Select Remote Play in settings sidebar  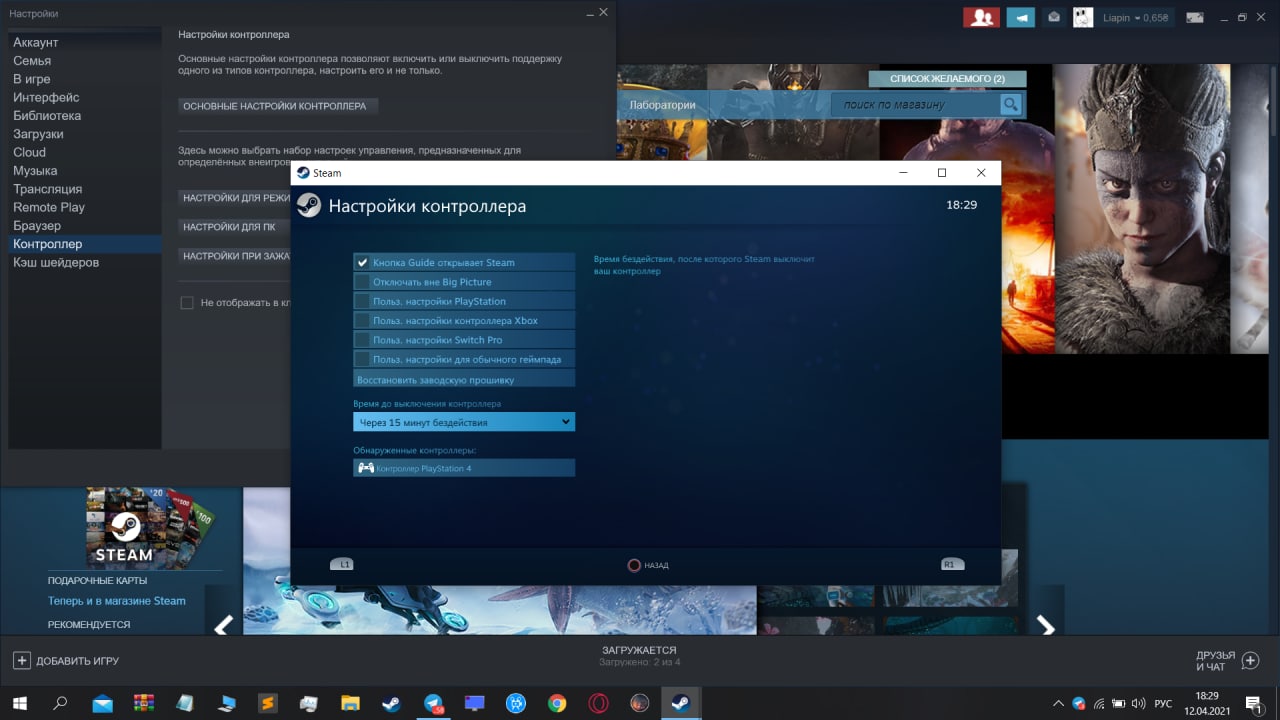[x=49, y=207]
